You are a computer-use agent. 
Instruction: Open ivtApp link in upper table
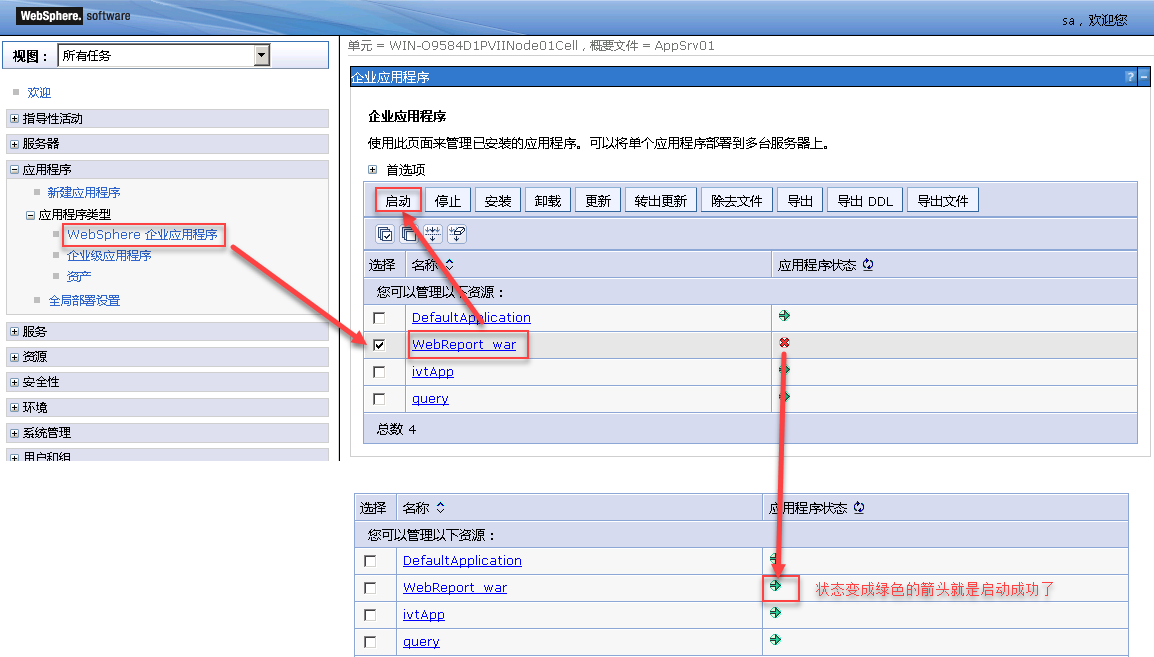tap(433, 372)
